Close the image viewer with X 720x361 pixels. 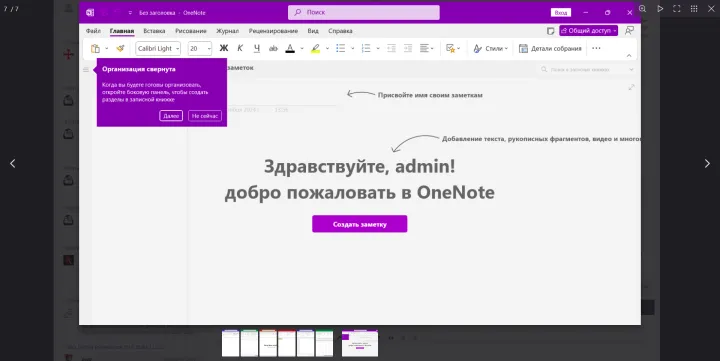coord(711,8)
